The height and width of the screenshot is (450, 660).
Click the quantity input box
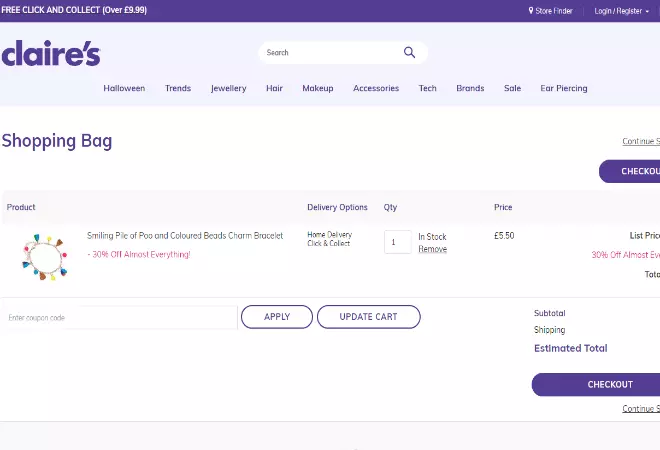pos(398,242)
